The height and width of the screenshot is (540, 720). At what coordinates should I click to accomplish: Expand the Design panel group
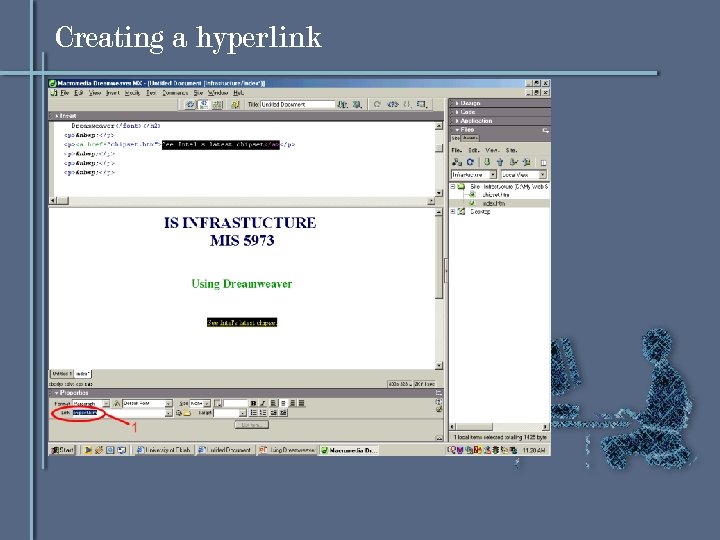pyautogui.click(x=468, y=103)
